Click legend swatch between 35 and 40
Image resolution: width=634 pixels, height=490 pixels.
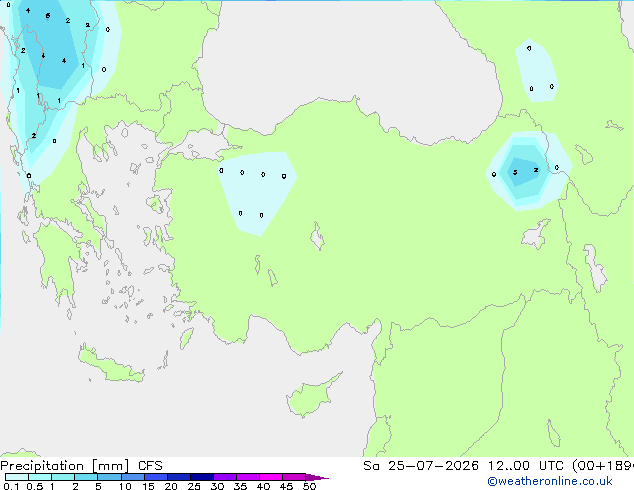tap(248, 477)
